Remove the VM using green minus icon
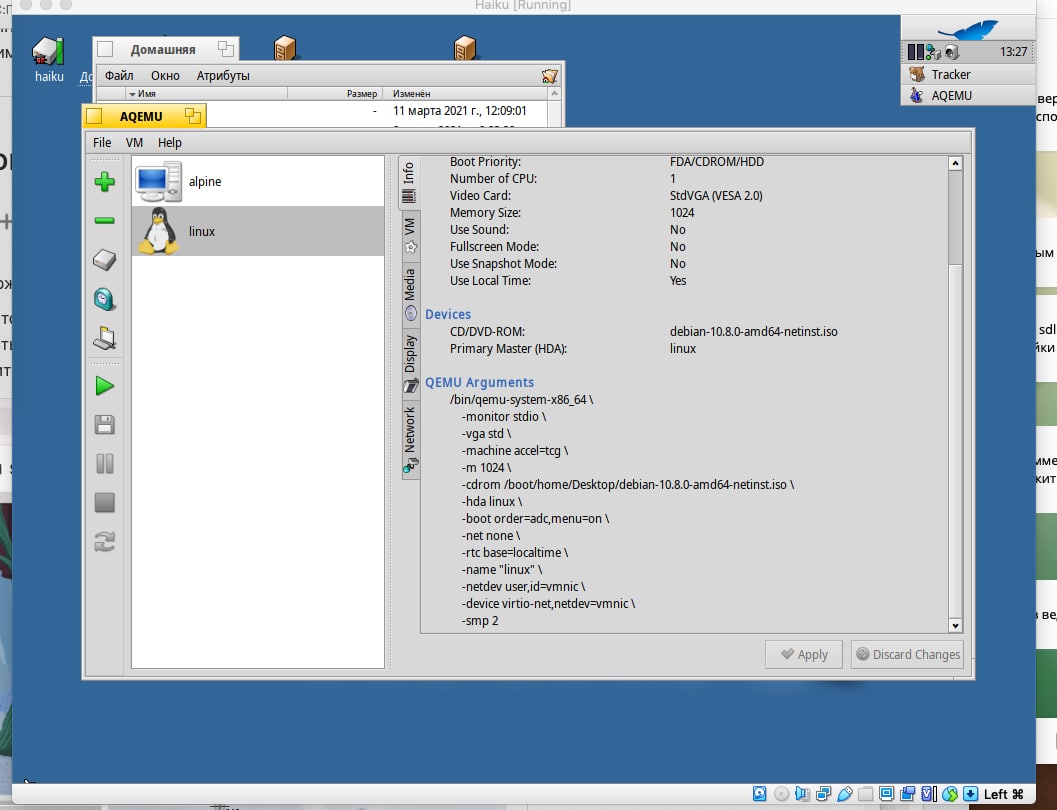The height and width of the screenshot is (810, 1057). coord(104,220)
